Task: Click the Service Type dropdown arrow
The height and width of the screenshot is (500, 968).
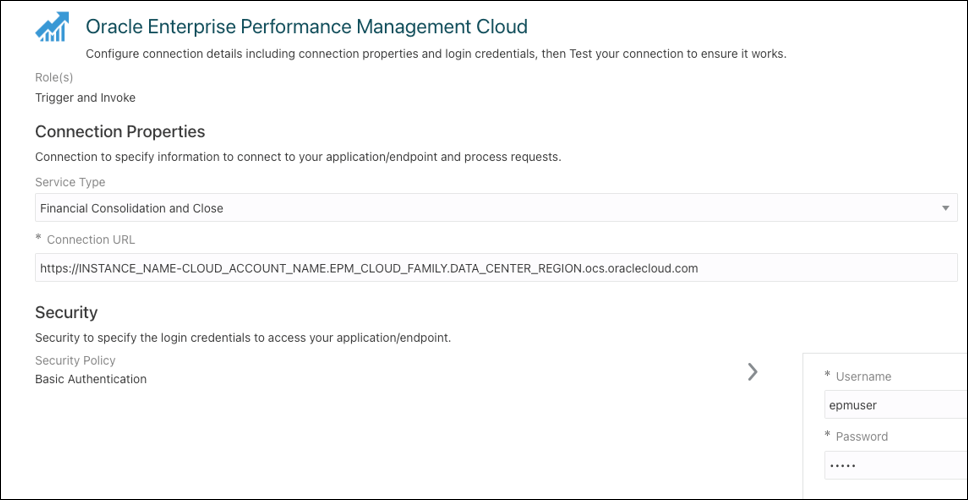Action: point(945,208)
